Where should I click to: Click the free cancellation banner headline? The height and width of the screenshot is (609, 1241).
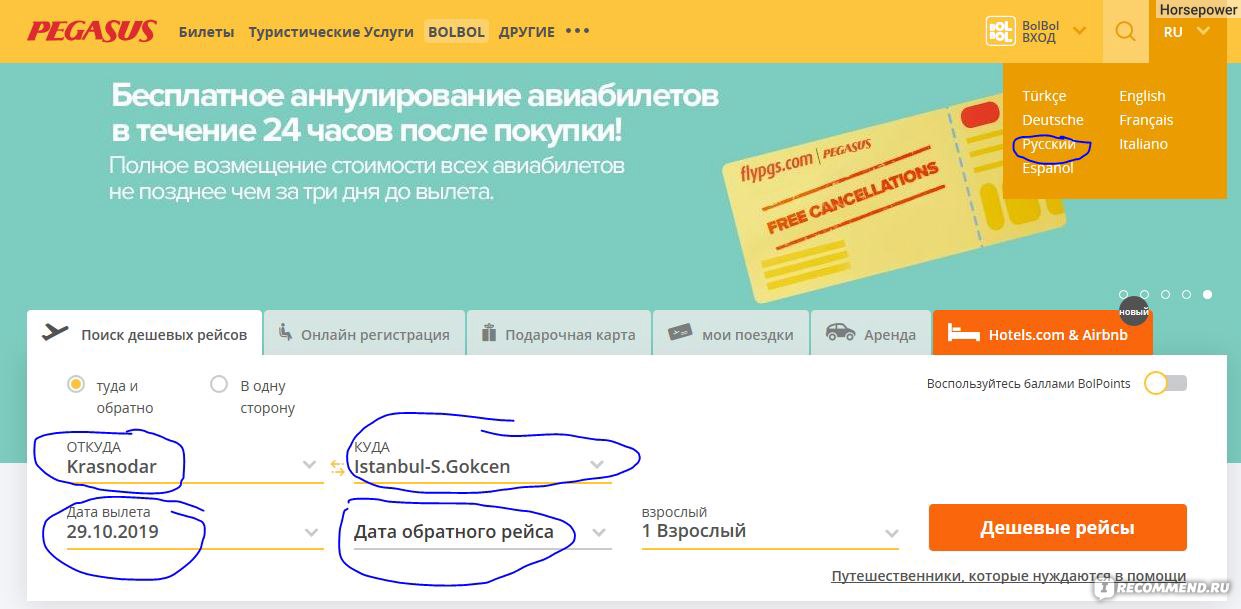pos(414,112)
